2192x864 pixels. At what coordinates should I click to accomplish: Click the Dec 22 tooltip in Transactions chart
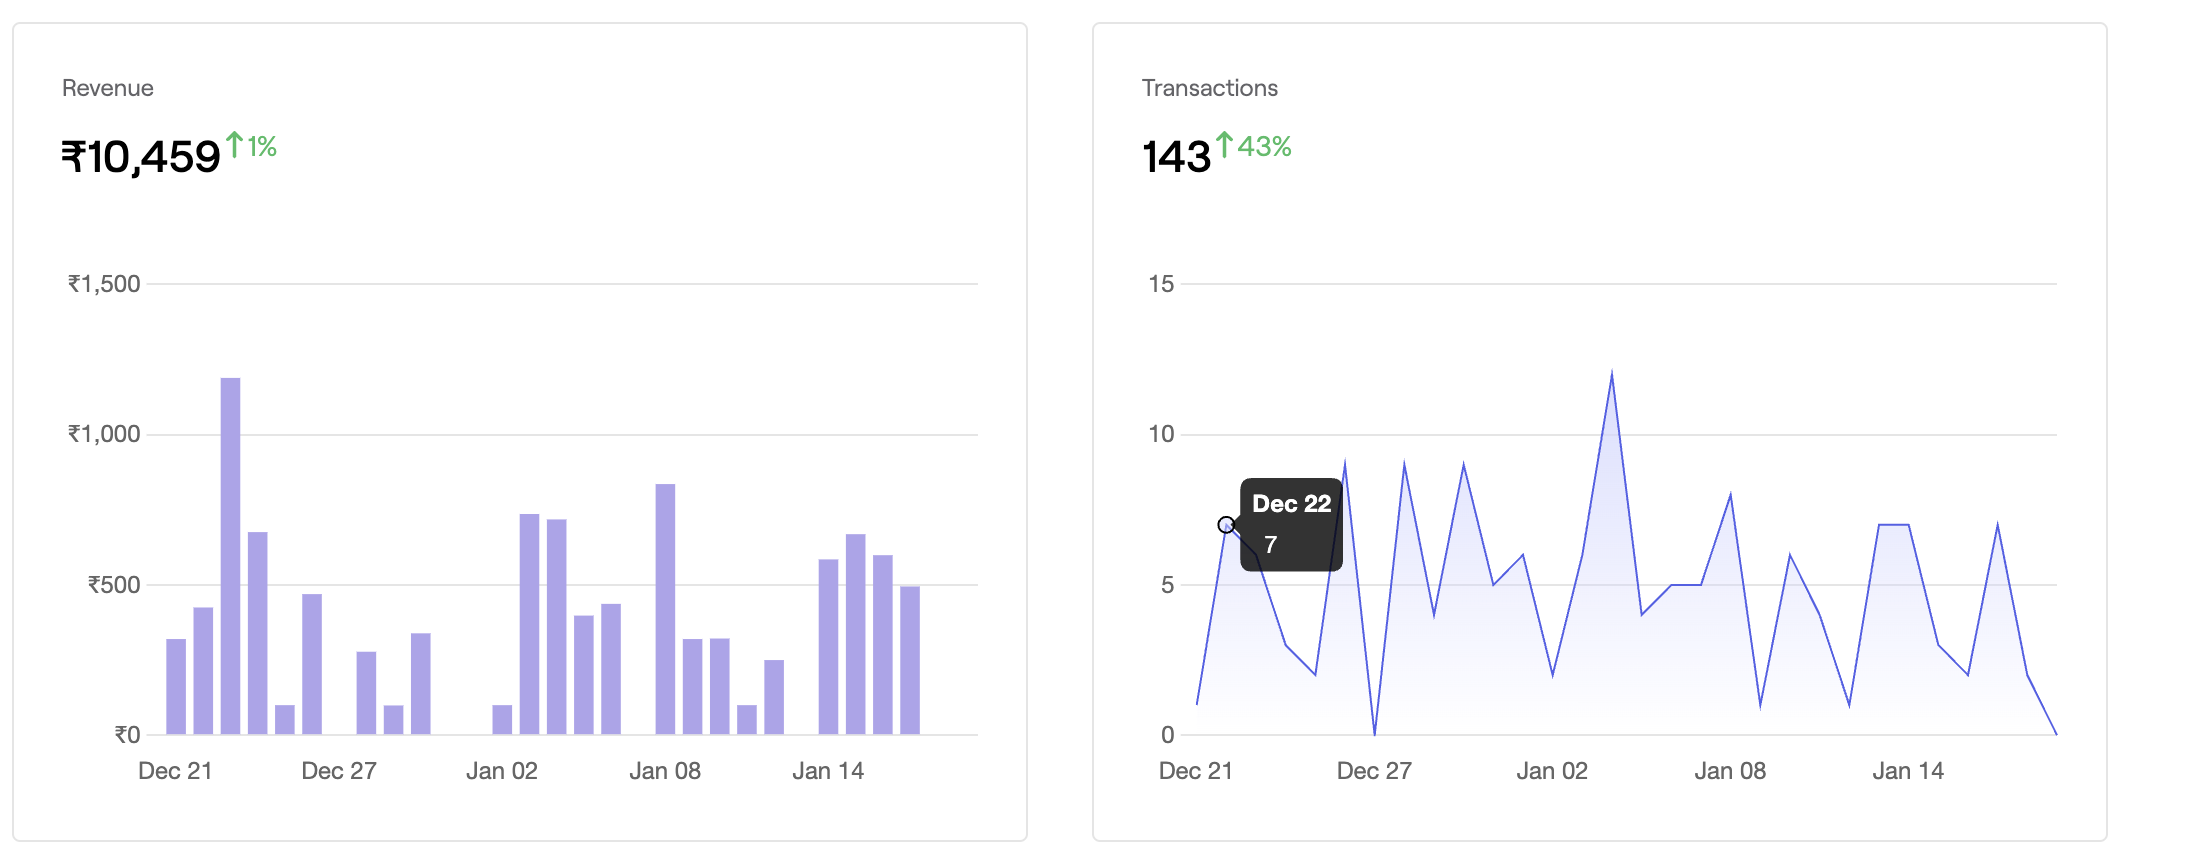[1291, 525]
